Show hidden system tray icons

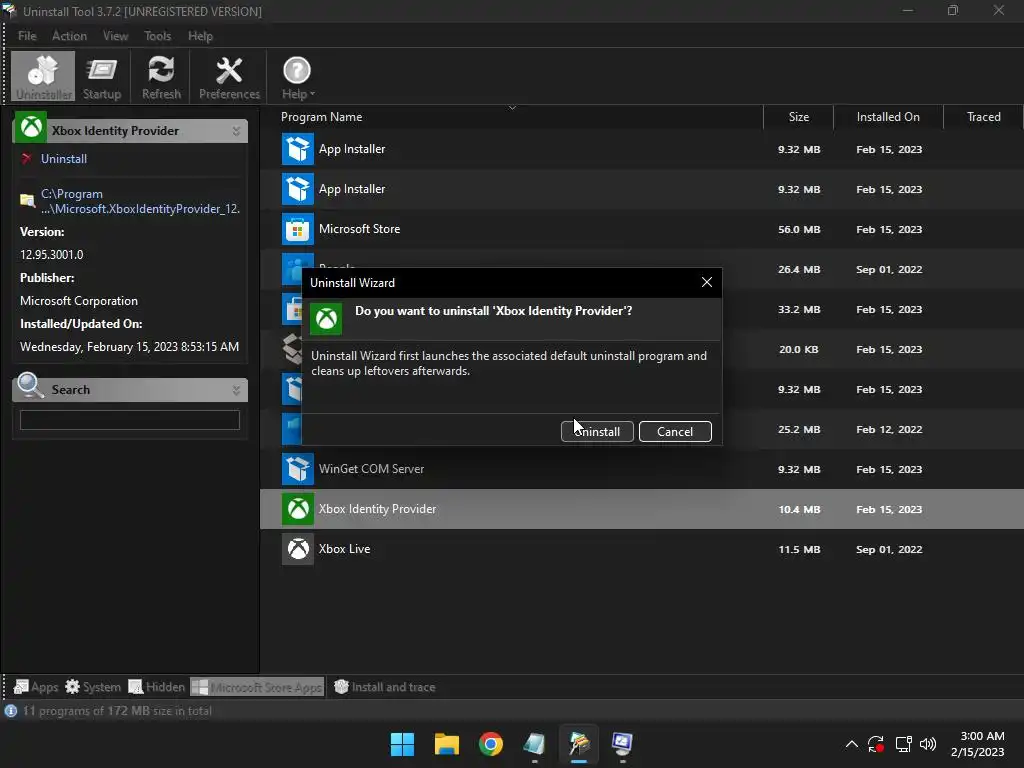point(852,744)
